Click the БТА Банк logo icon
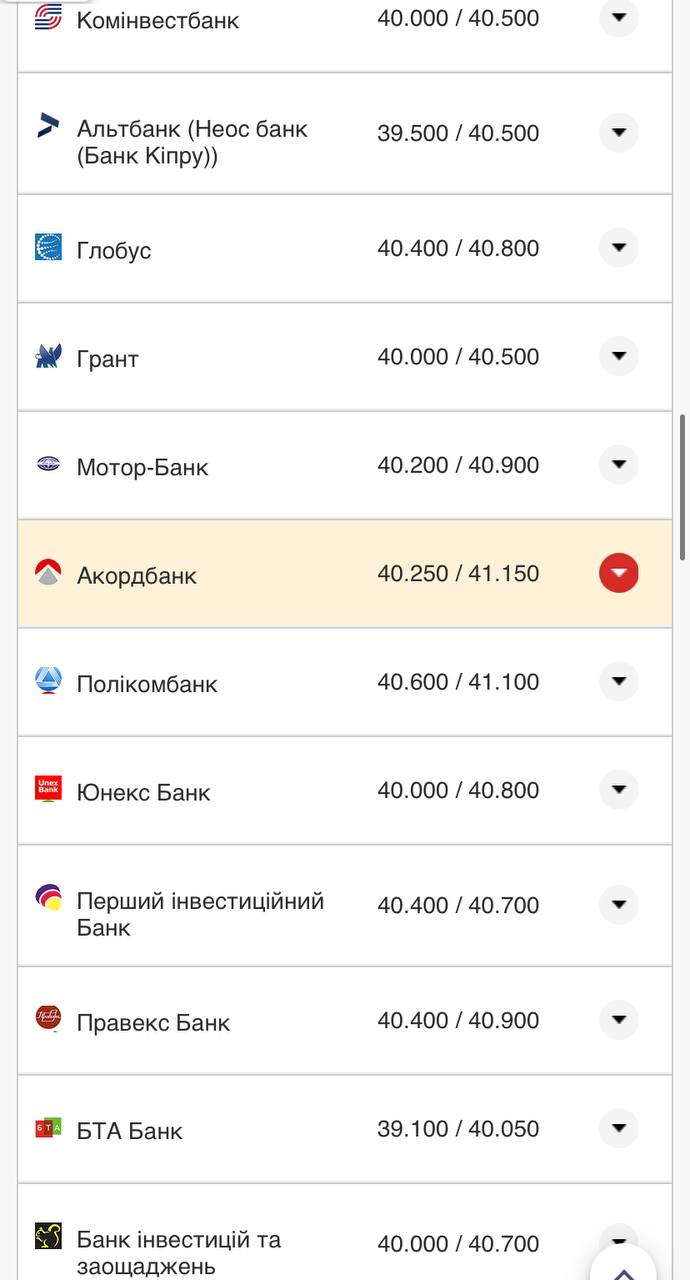Screen dimensions: 690x1280 48,1128
